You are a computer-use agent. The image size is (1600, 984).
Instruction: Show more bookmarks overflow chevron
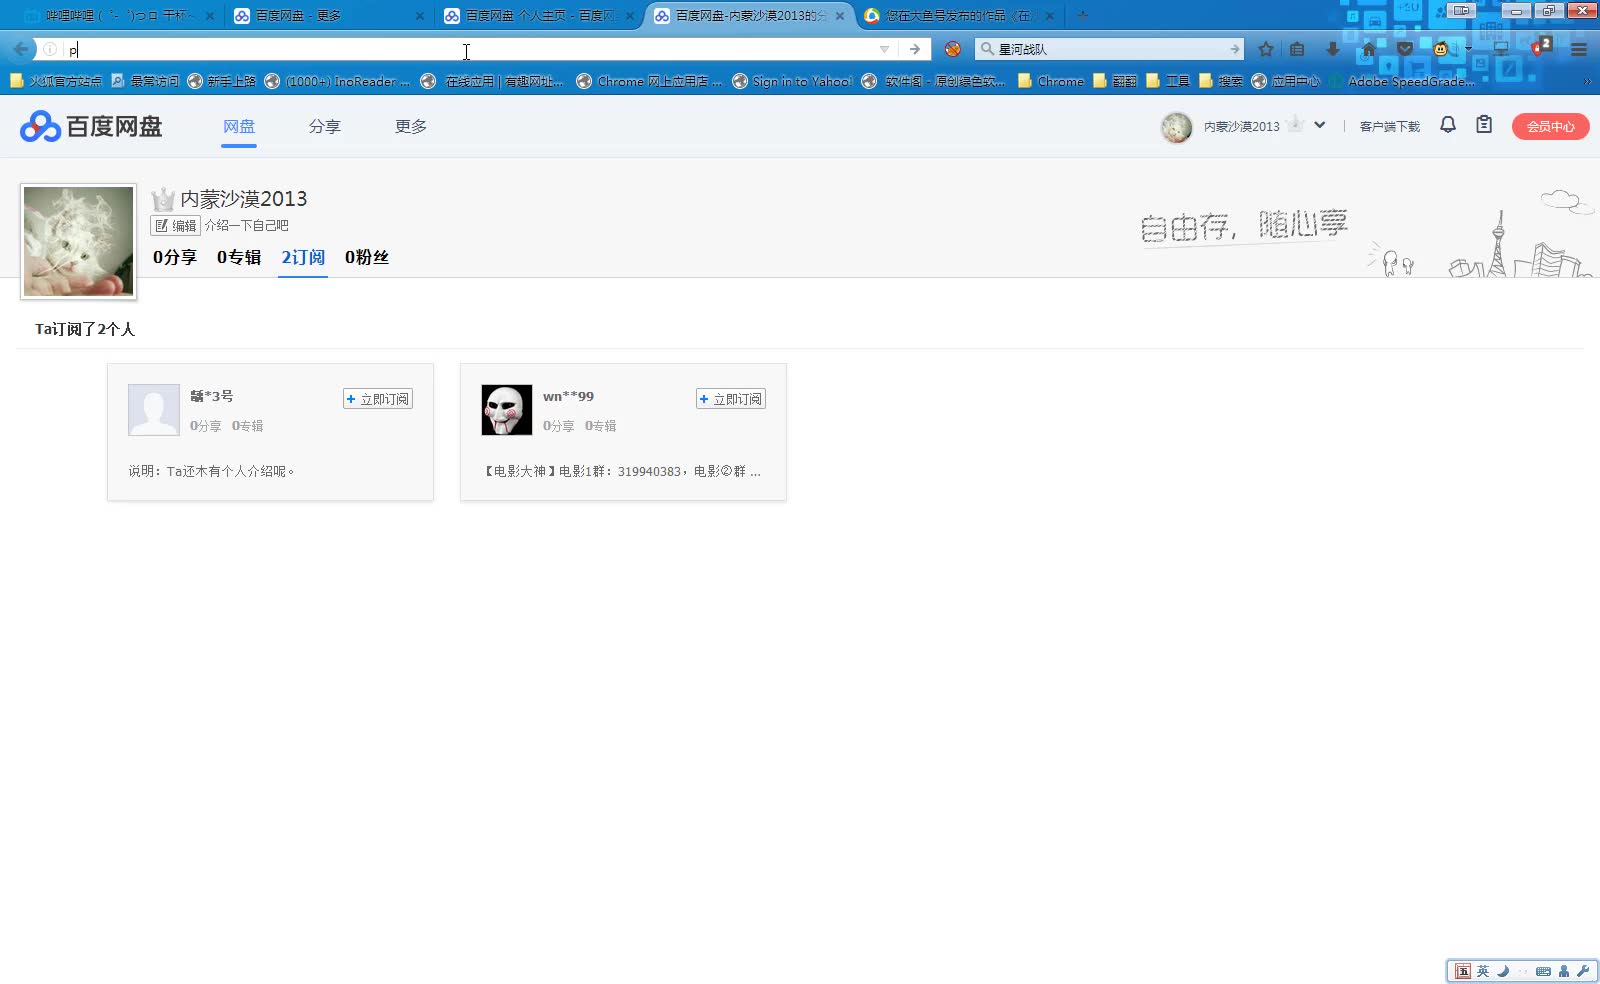(x=1587, y=81)
